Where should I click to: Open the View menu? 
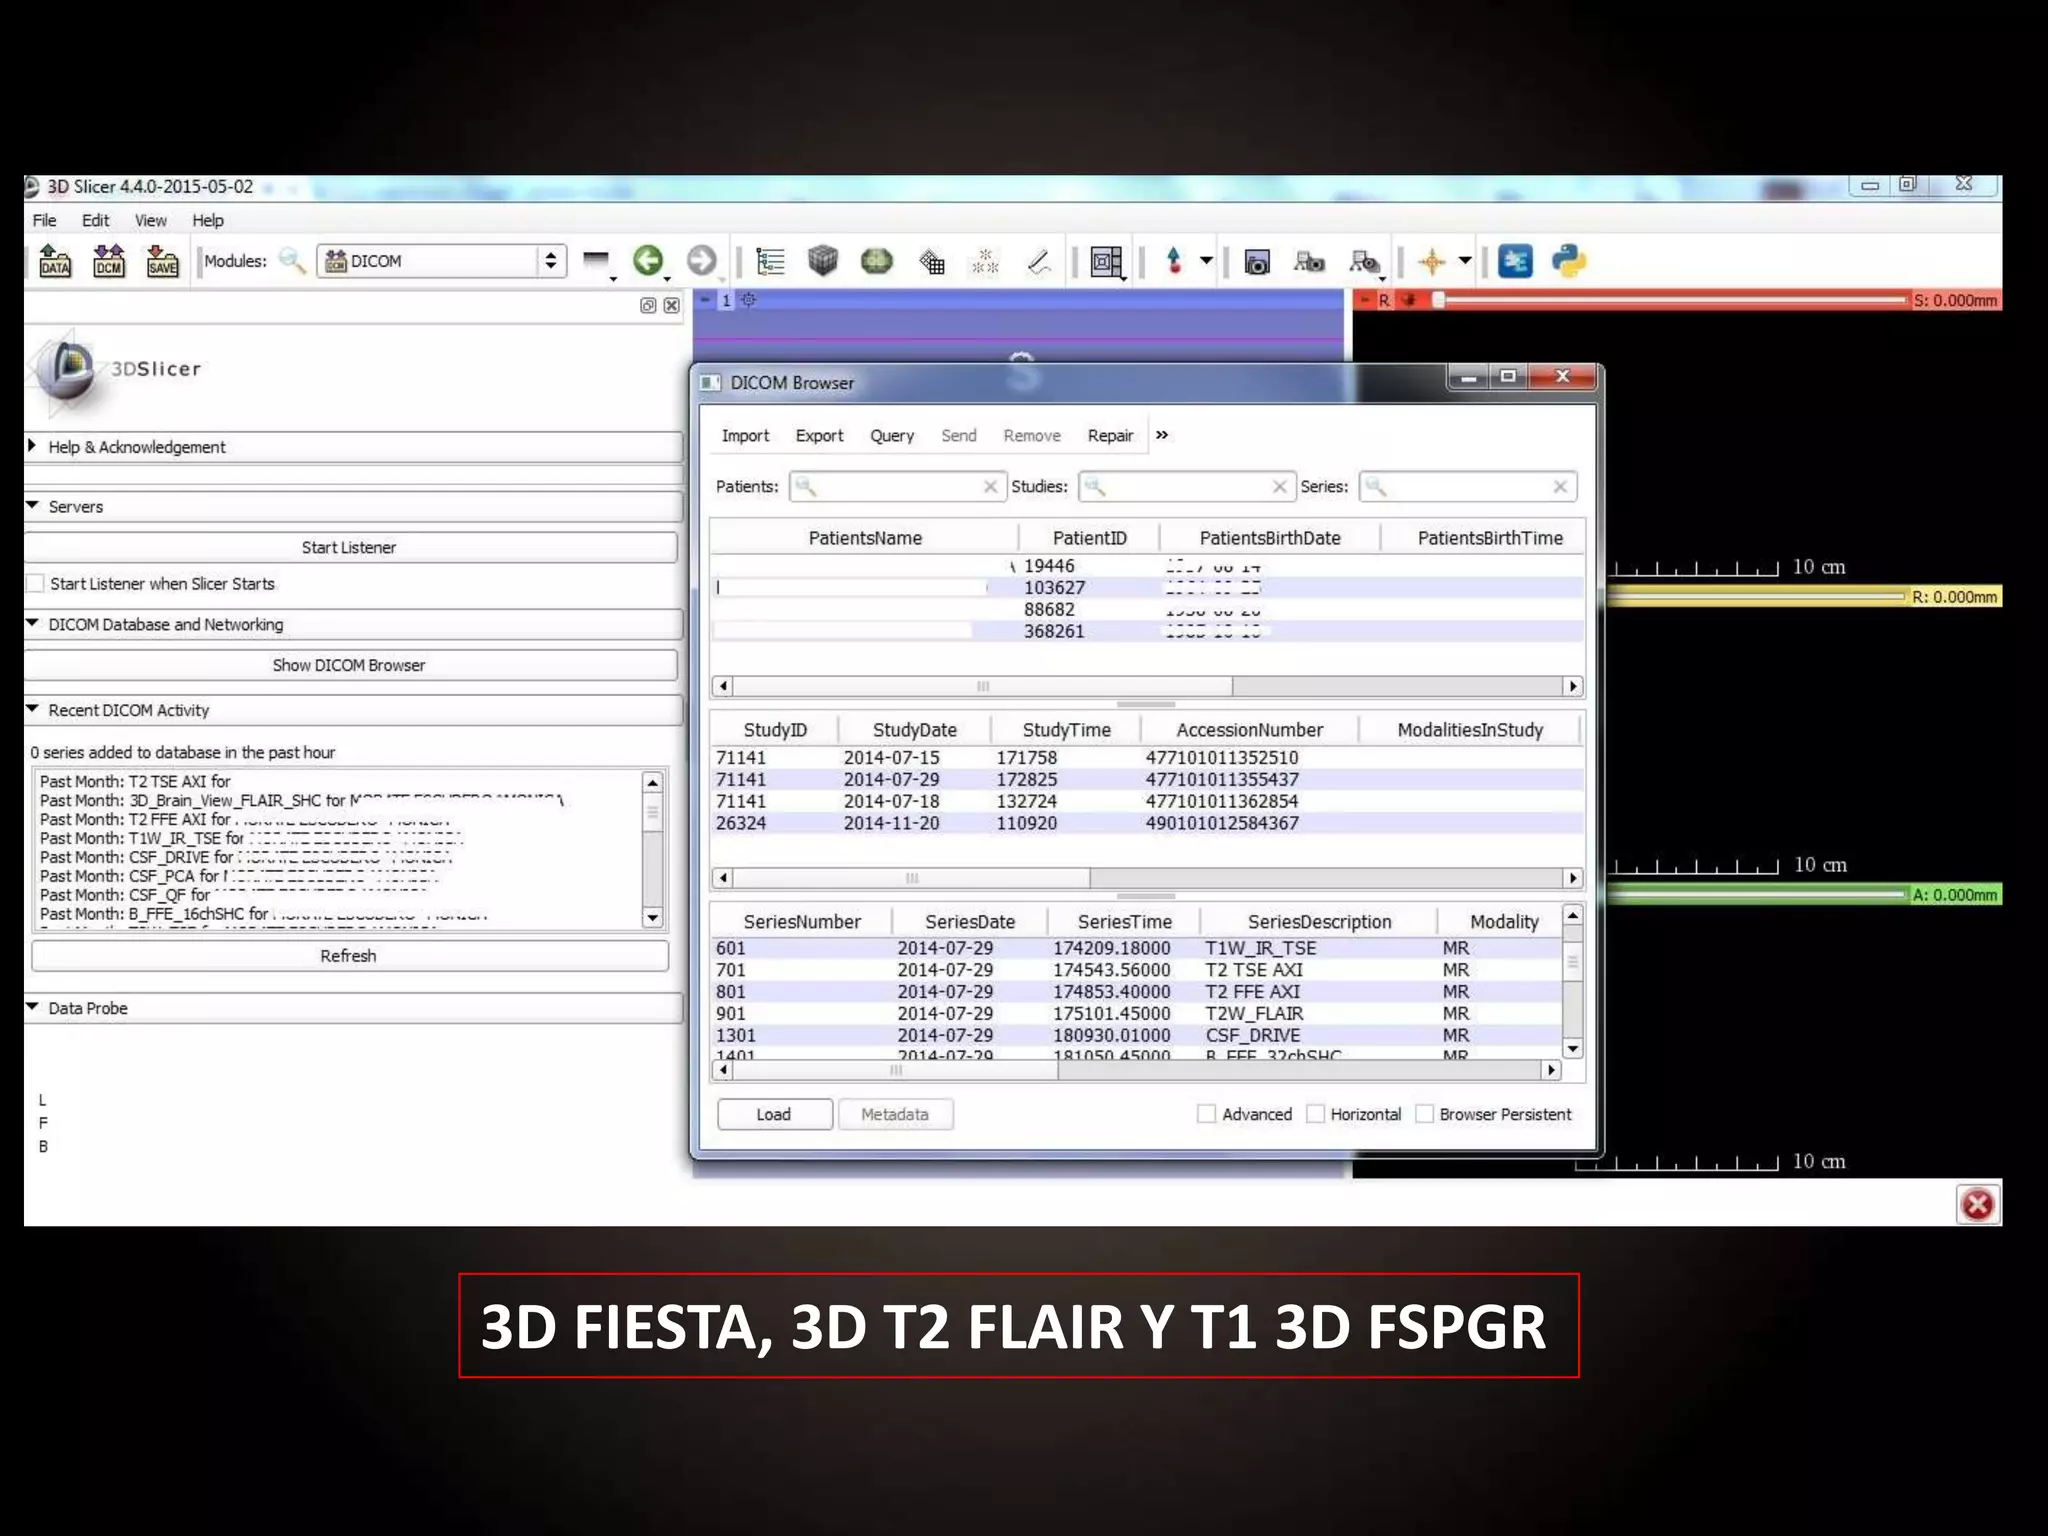pyautogui.click(x=150, y=220)
